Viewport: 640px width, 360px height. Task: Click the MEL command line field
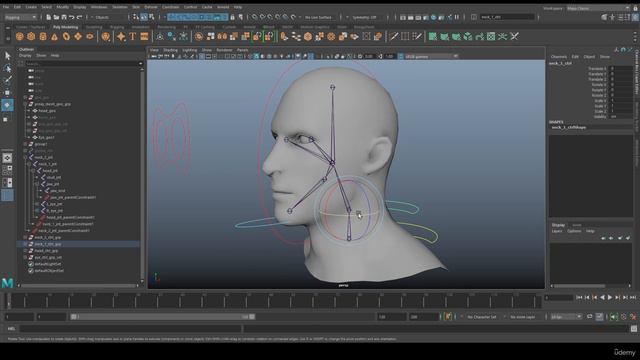pos(130,329)
